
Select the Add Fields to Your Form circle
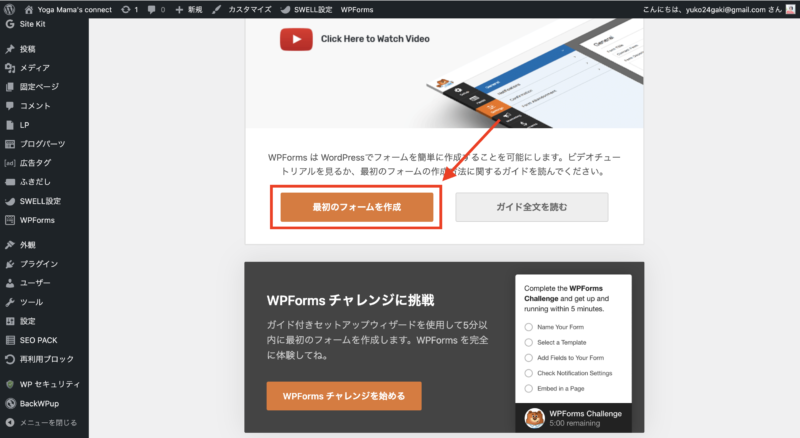(x=529, y=358)
